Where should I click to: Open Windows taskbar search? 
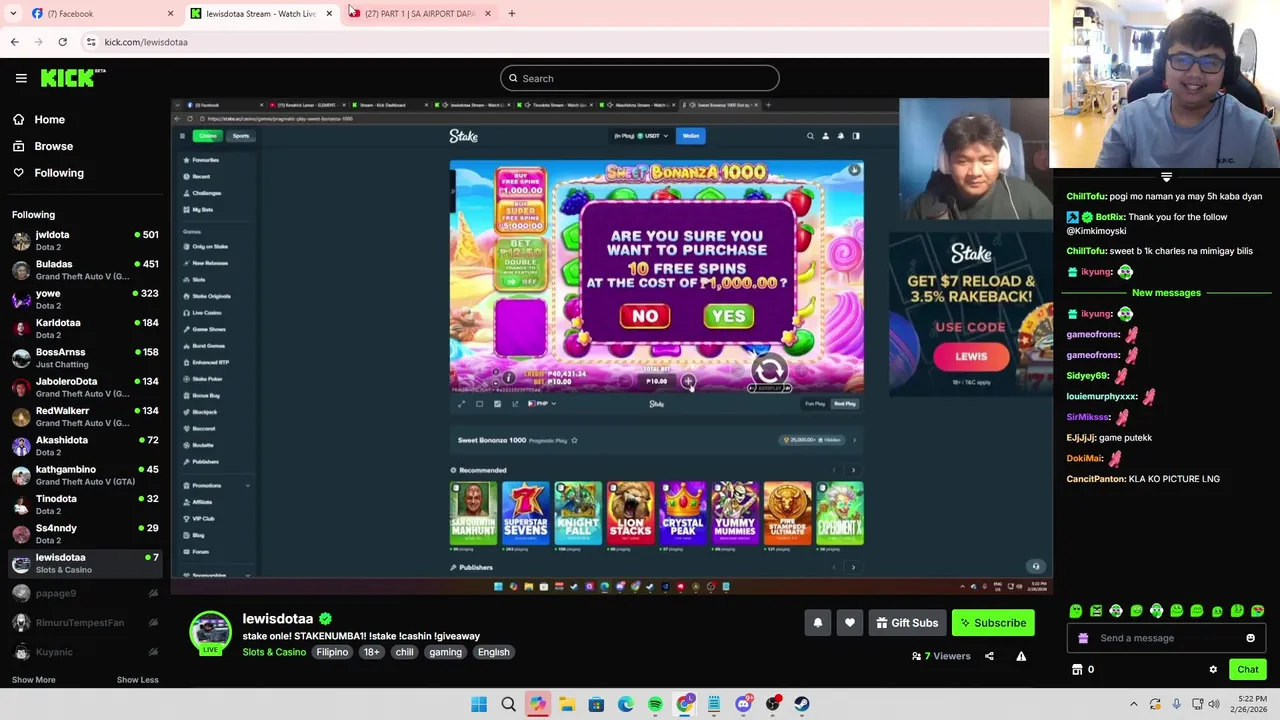[x=508, y=704]
